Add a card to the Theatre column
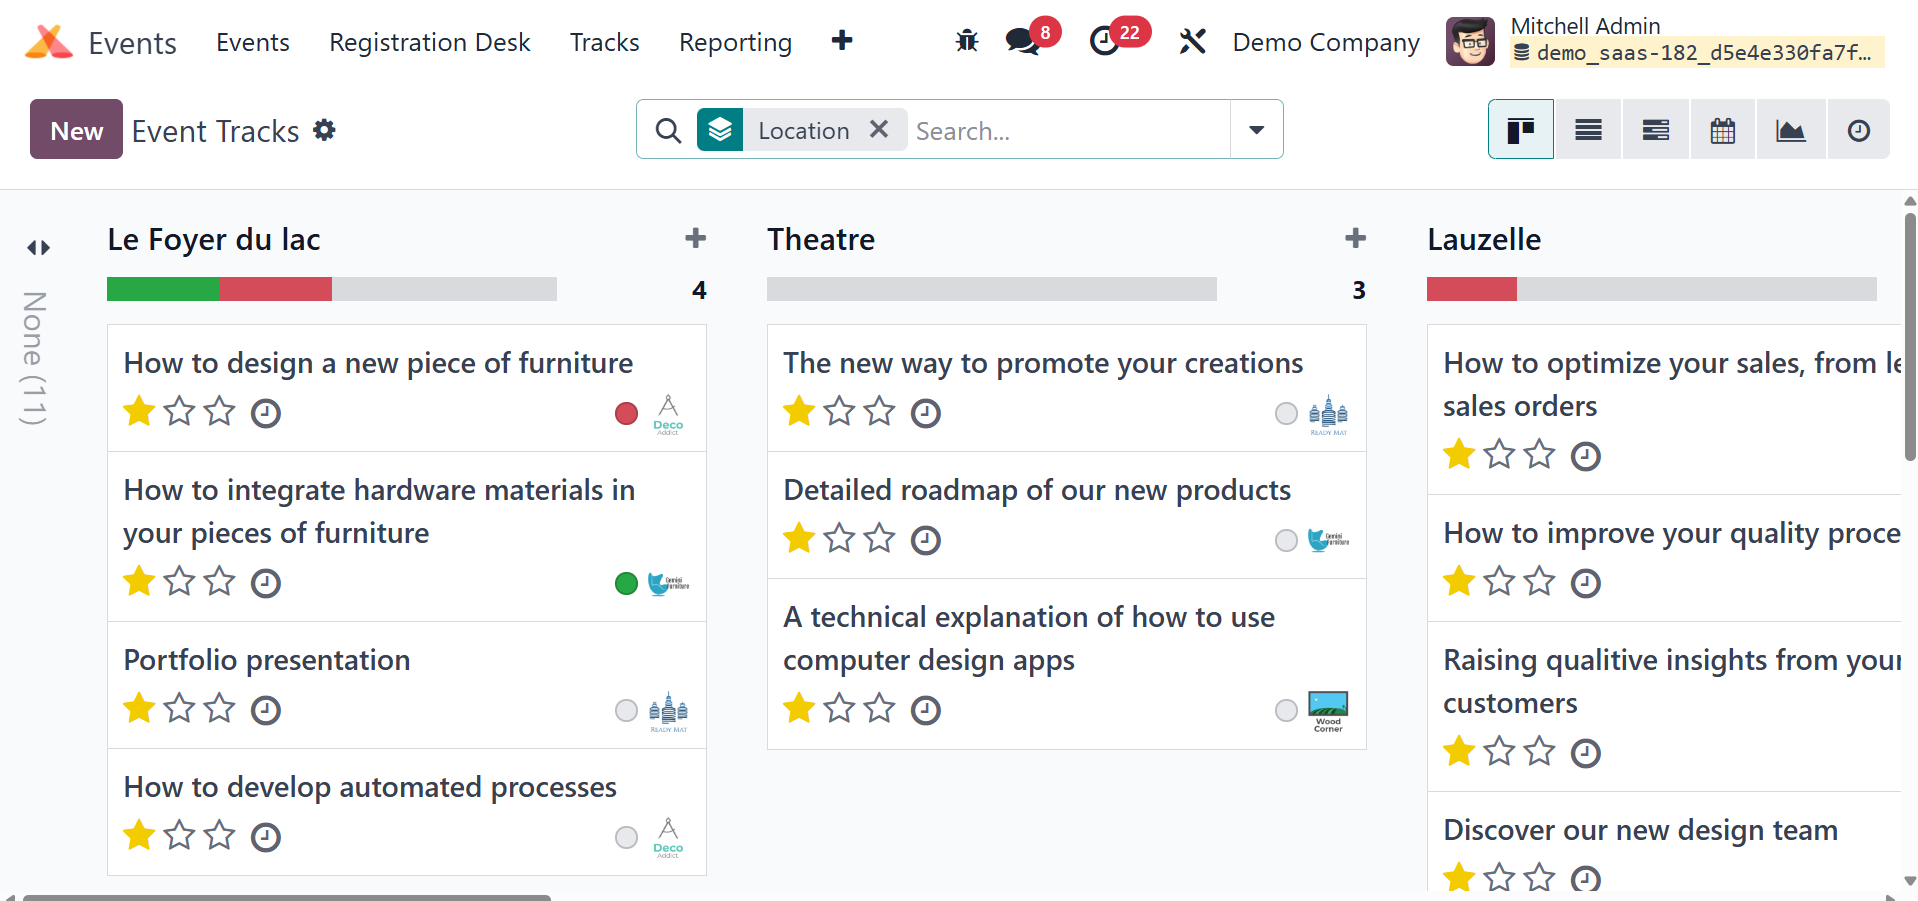This screenshot has width=1918, height=901. point(1355,238)
